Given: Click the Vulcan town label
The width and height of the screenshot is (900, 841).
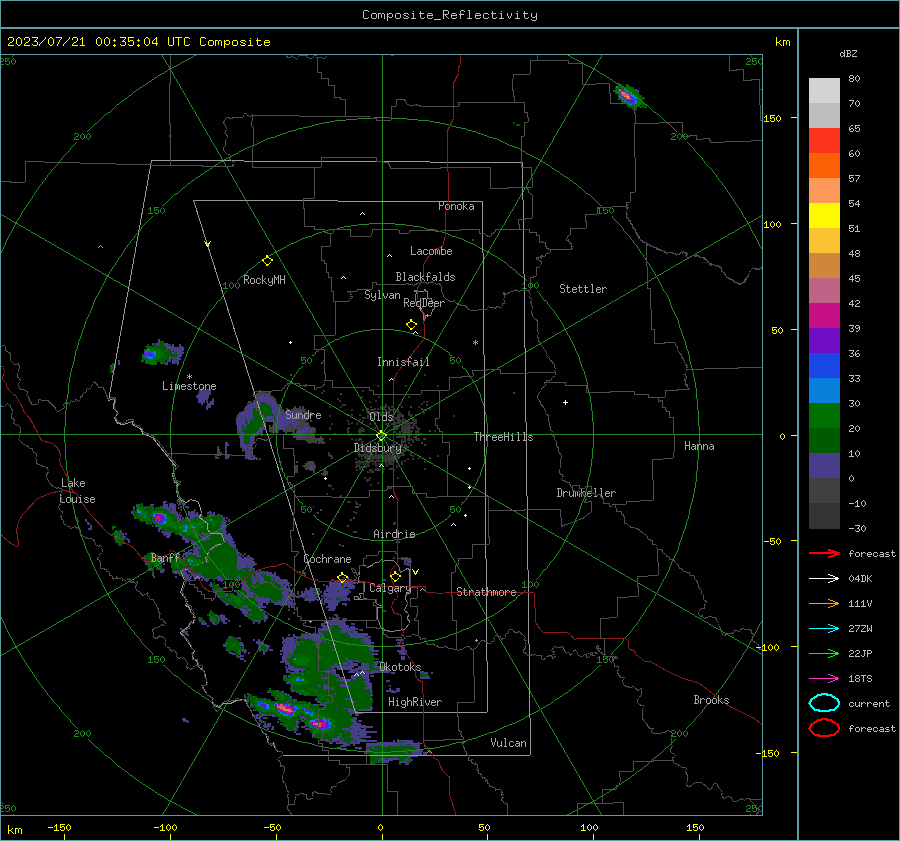Looking at the screenshot, I should [x=509, y=743].
